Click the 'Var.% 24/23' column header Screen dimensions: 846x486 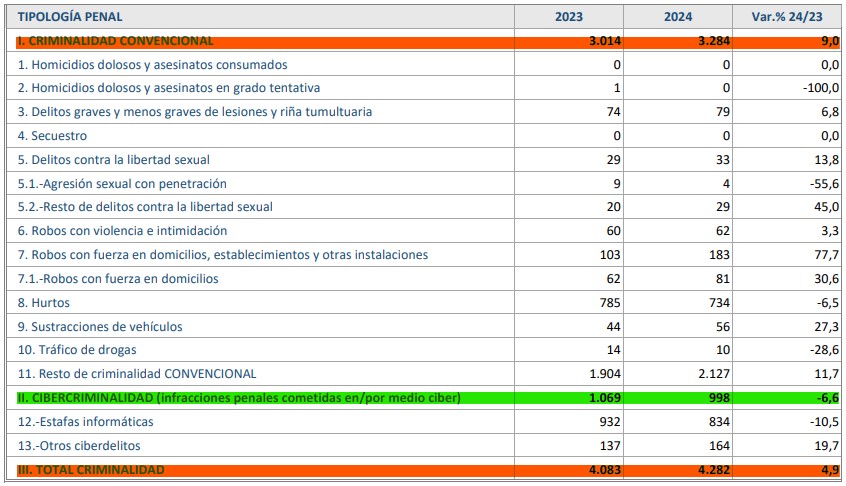(787, 17)
